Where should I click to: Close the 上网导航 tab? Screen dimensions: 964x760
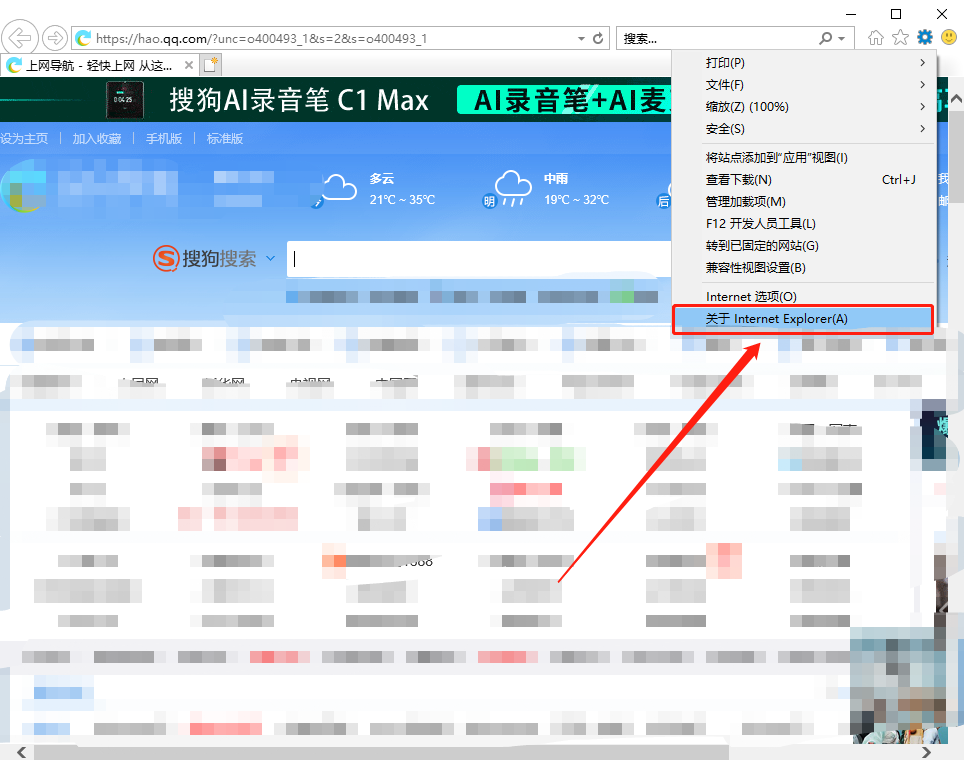coord(189,65)
